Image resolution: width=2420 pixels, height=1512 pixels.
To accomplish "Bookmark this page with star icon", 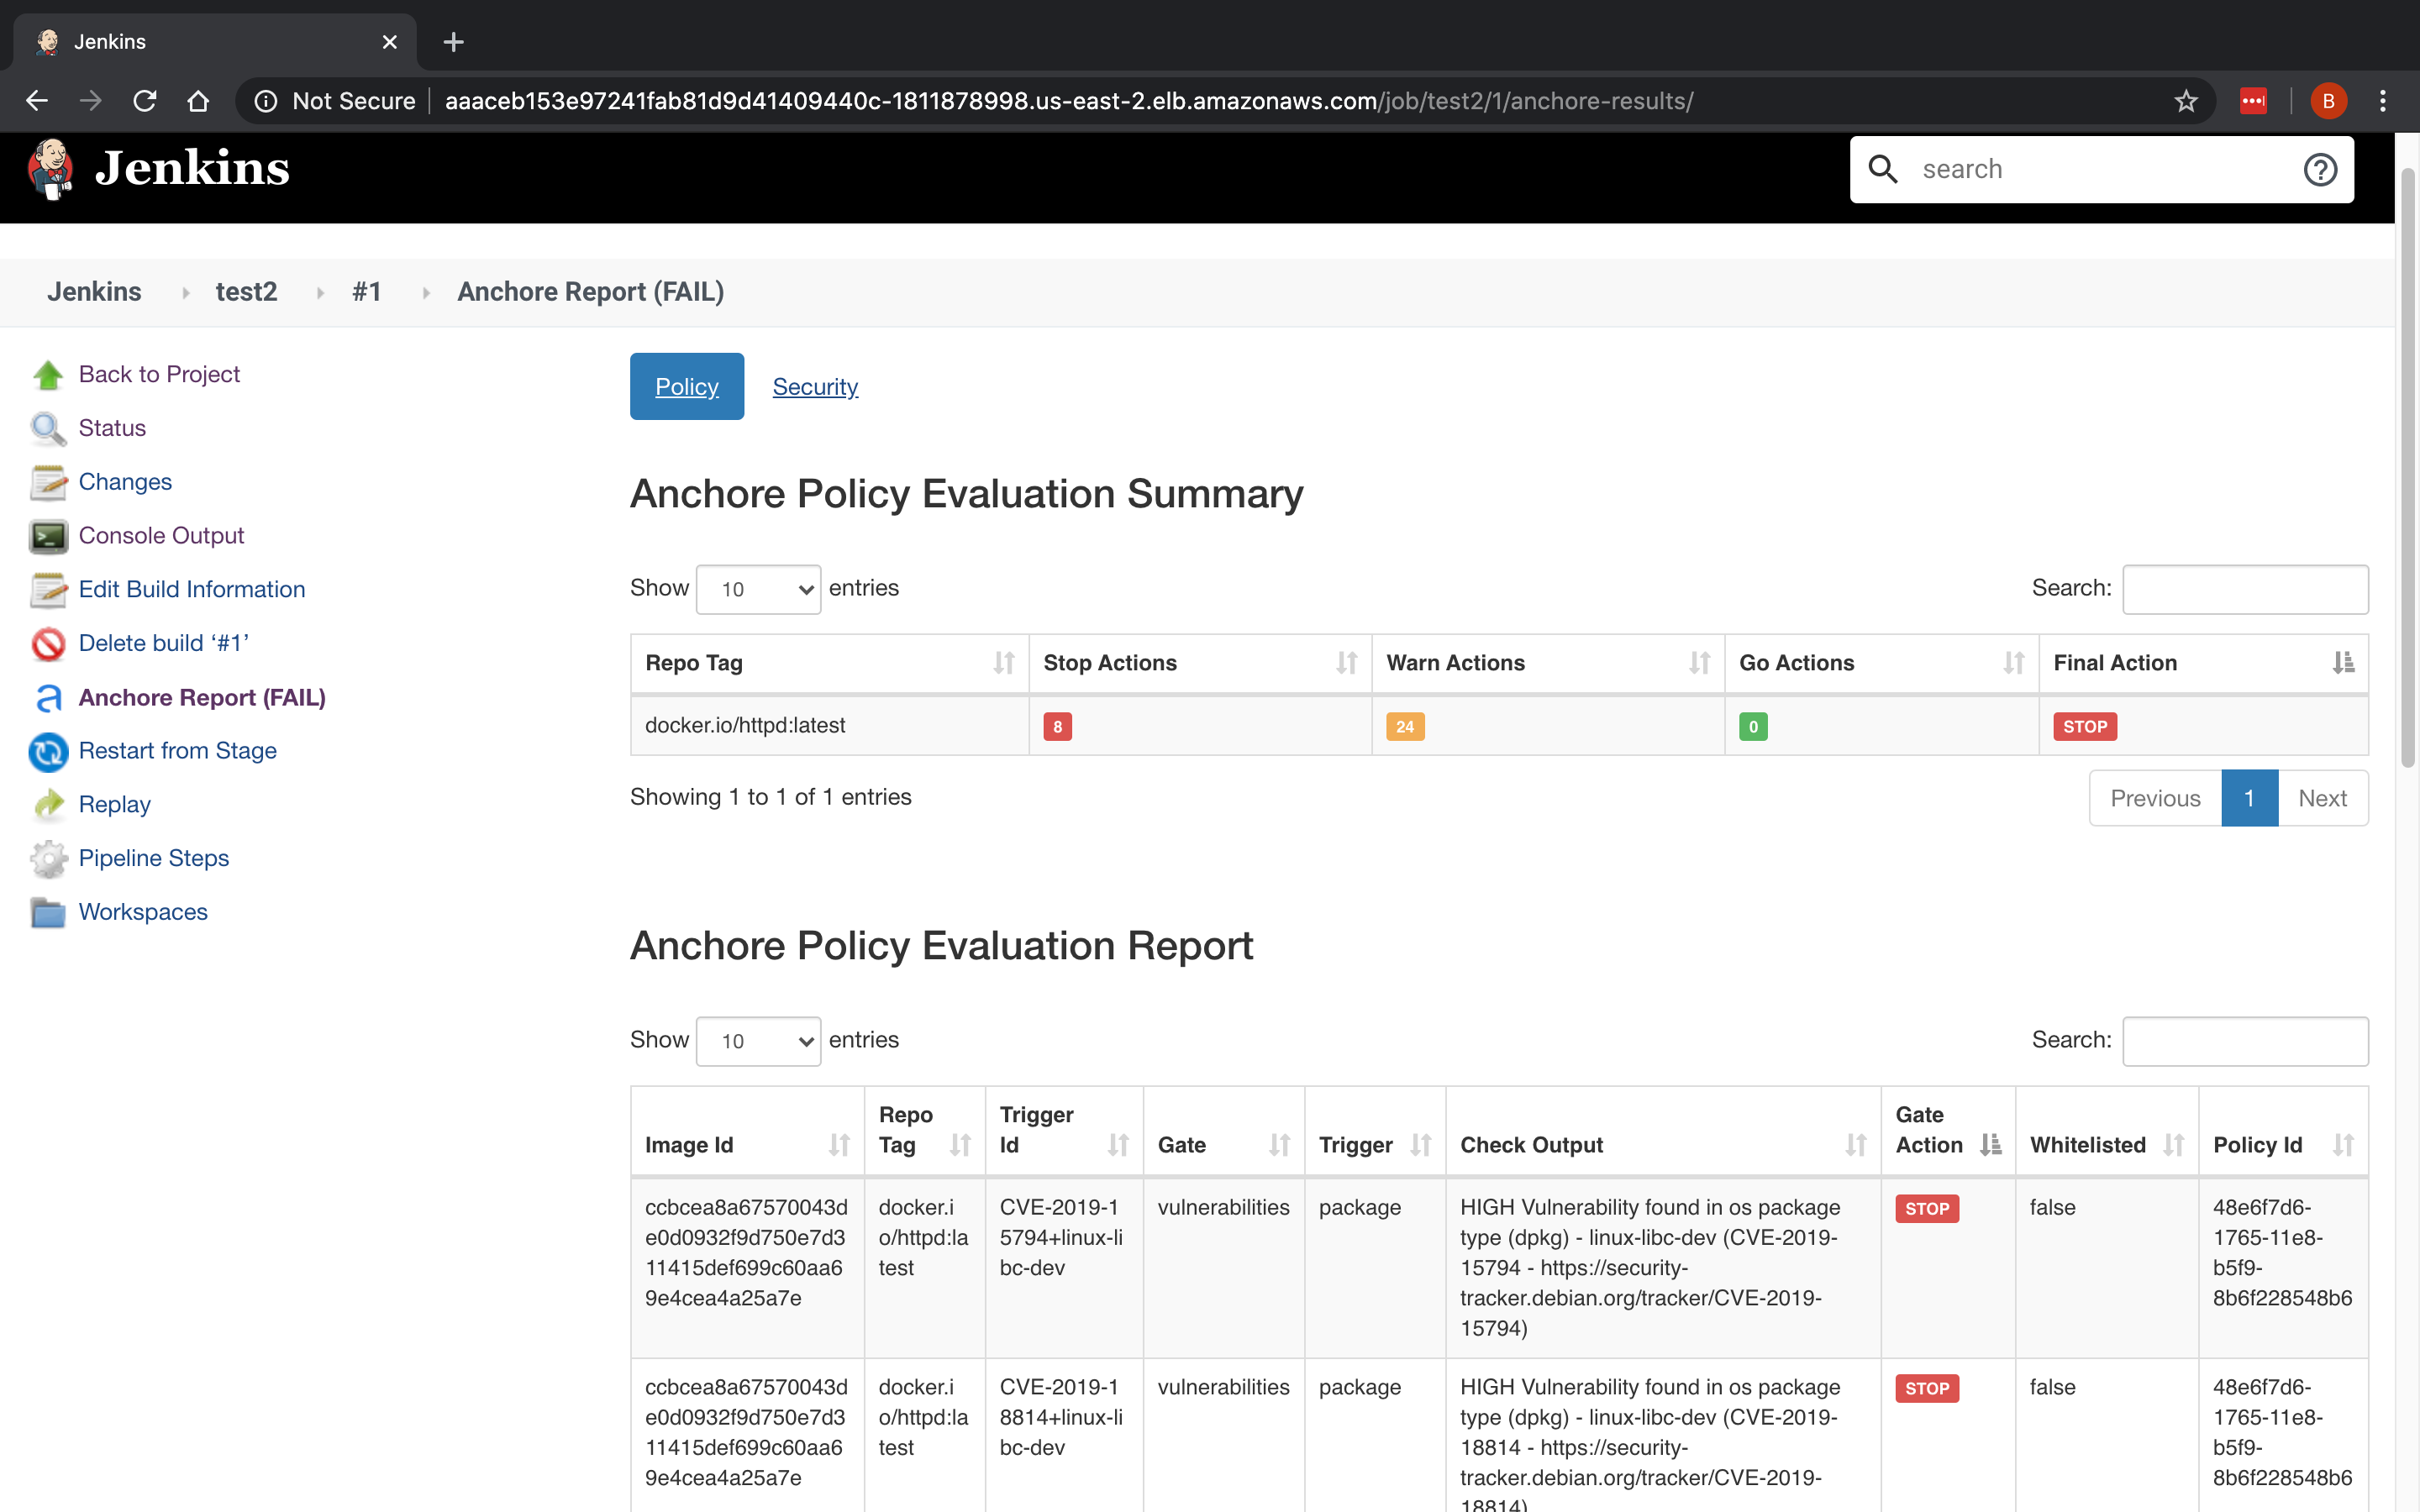I will coord(2186,101).
